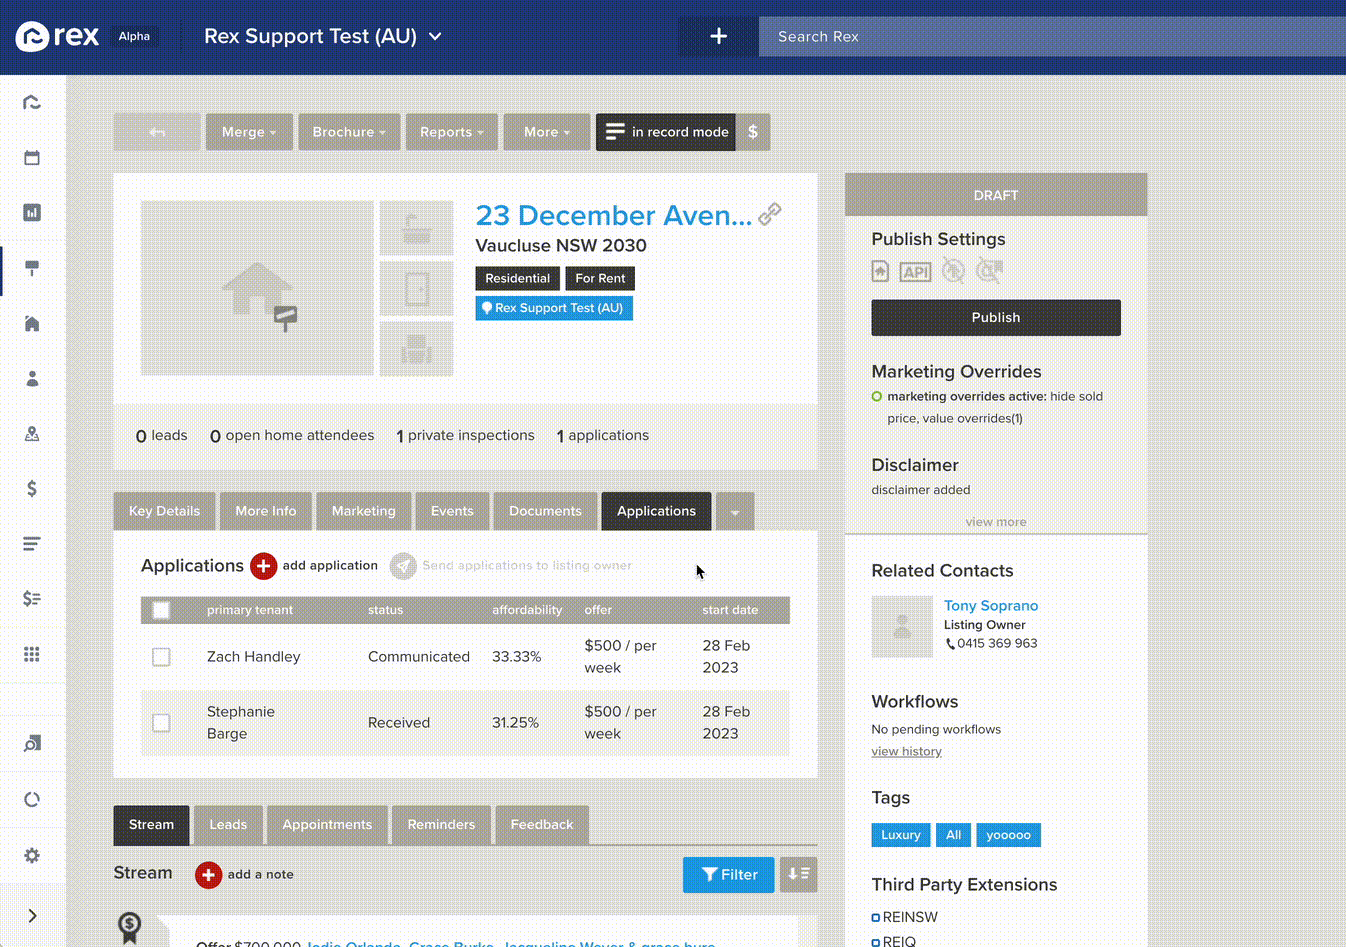Select the checkbox next to Zach Handley
The height and width of the screenshot is (947, 1346).
(x=161, y=657)
